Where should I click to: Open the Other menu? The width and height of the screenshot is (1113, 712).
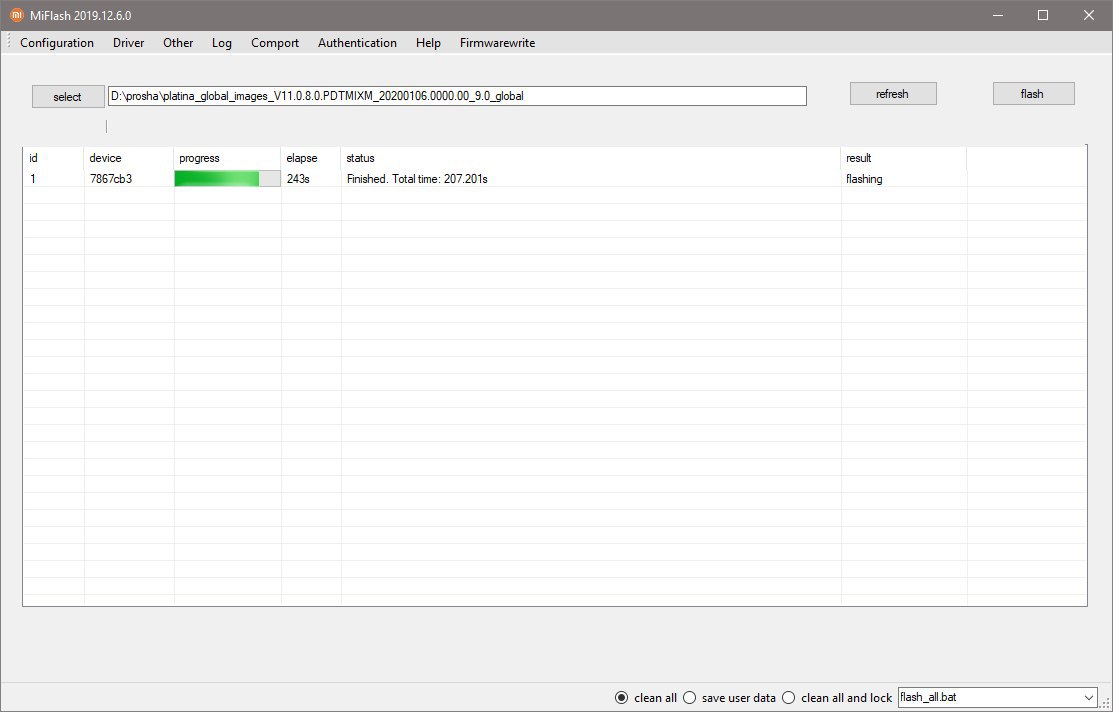178,43
